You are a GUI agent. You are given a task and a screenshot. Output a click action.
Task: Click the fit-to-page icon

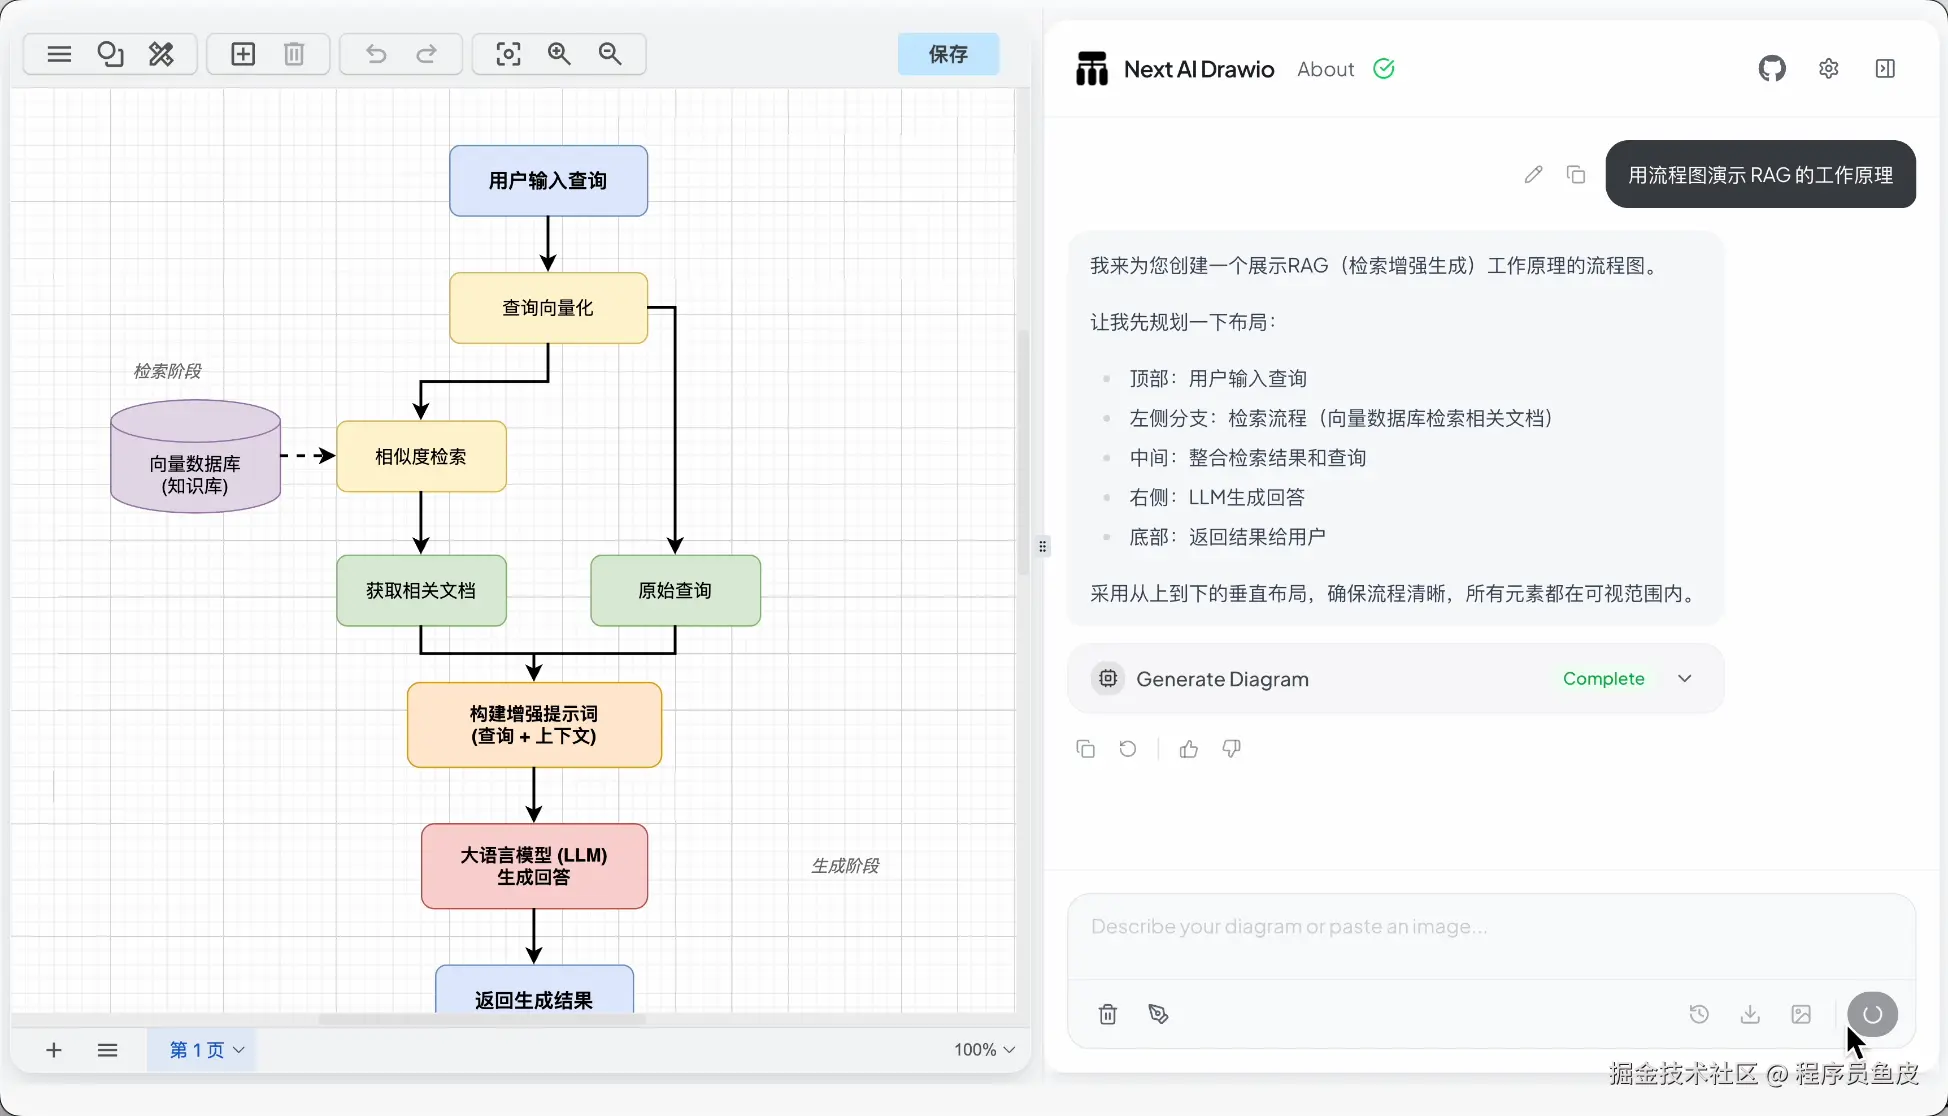point(508,54)
